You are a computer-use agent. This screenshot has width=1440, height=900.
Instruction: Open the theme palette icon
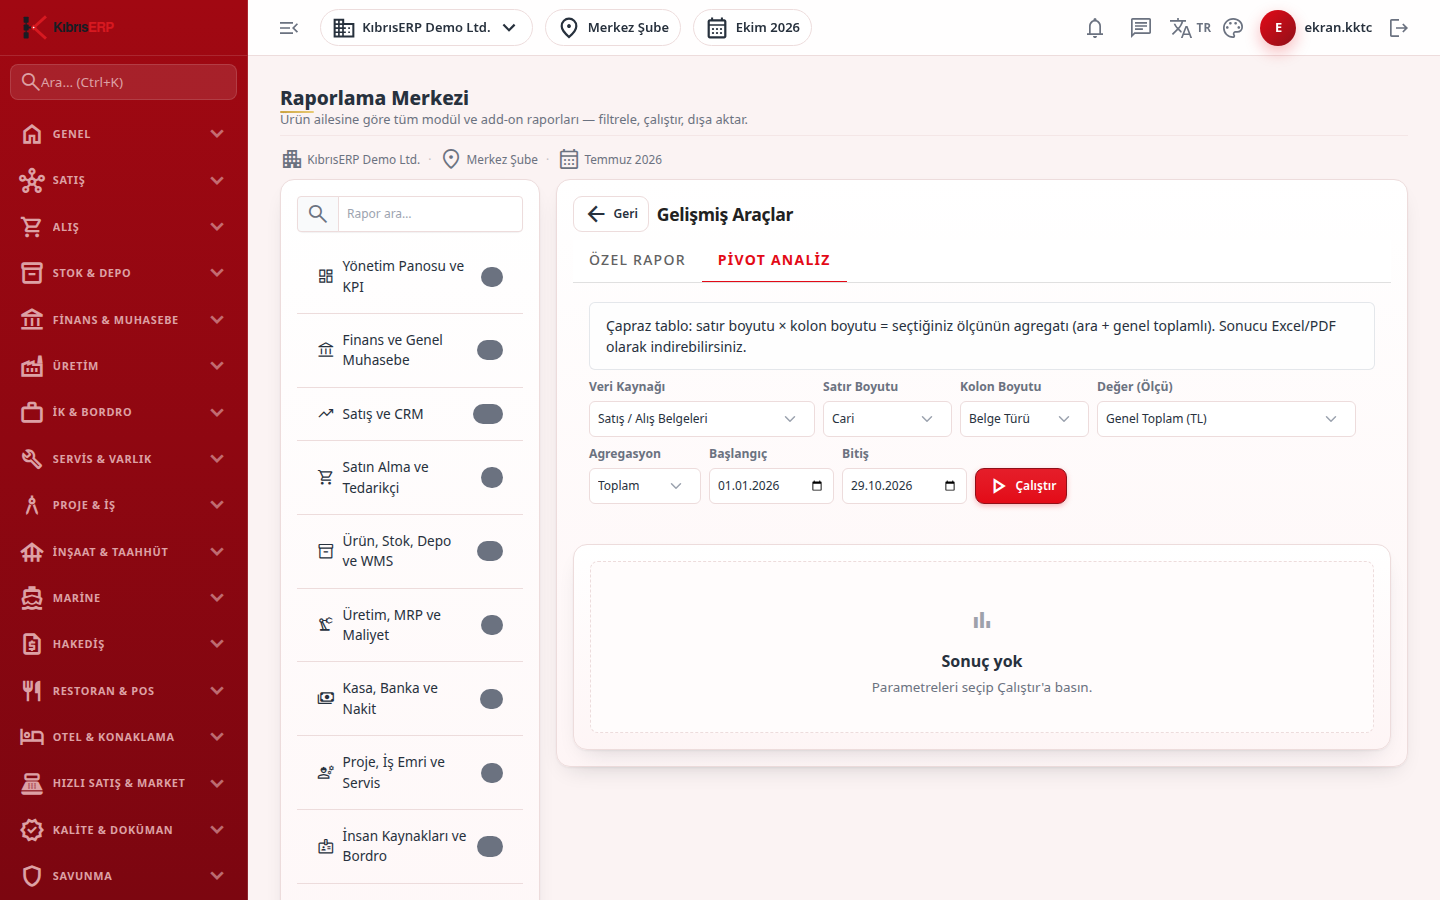coord(1233,28)
